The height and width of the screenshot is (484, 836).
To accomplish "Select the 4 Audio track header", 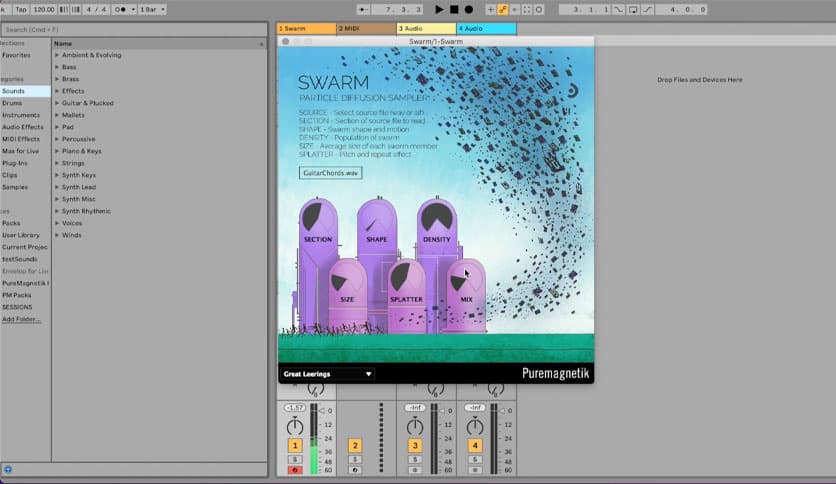I will (486, 28).
